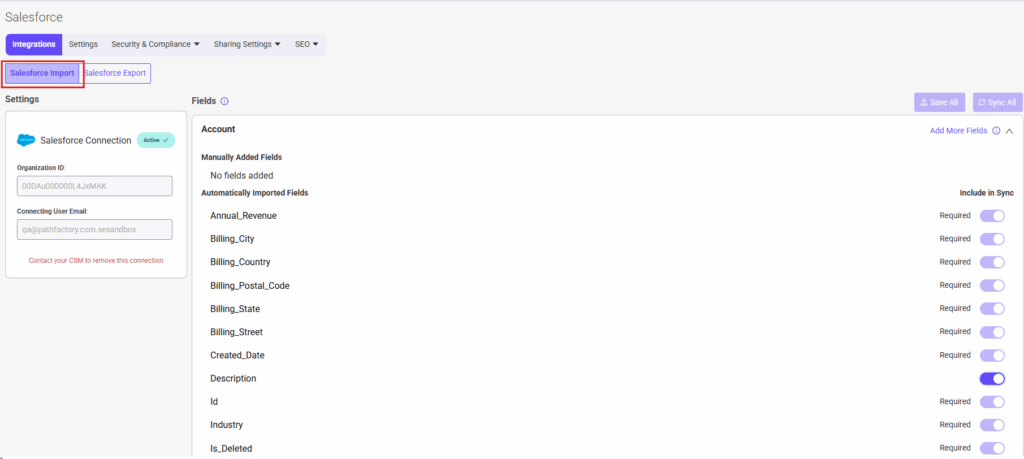Click the Billing_Street field name

236,332
